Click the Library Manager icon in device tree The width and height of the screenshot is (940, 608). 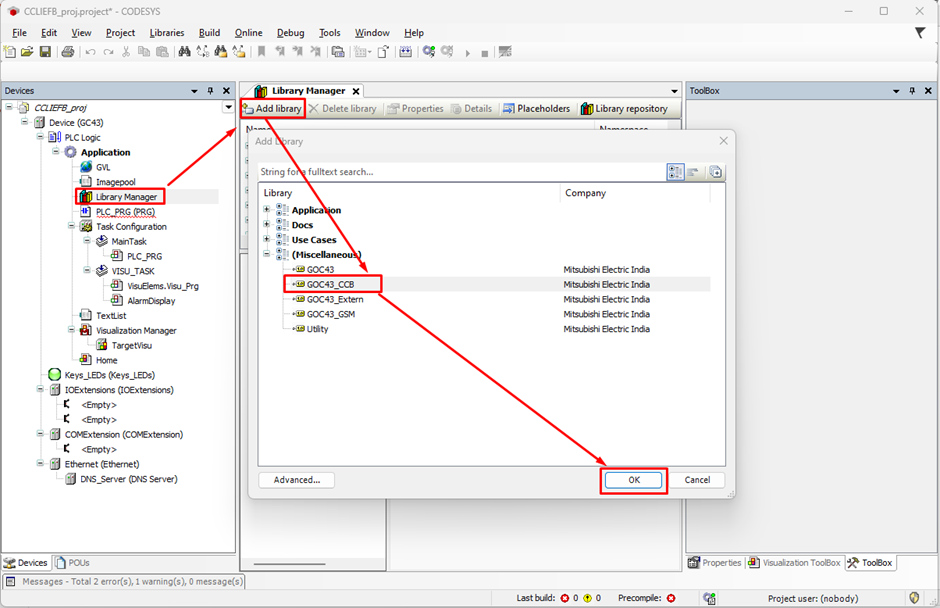(x=86, y=197)
